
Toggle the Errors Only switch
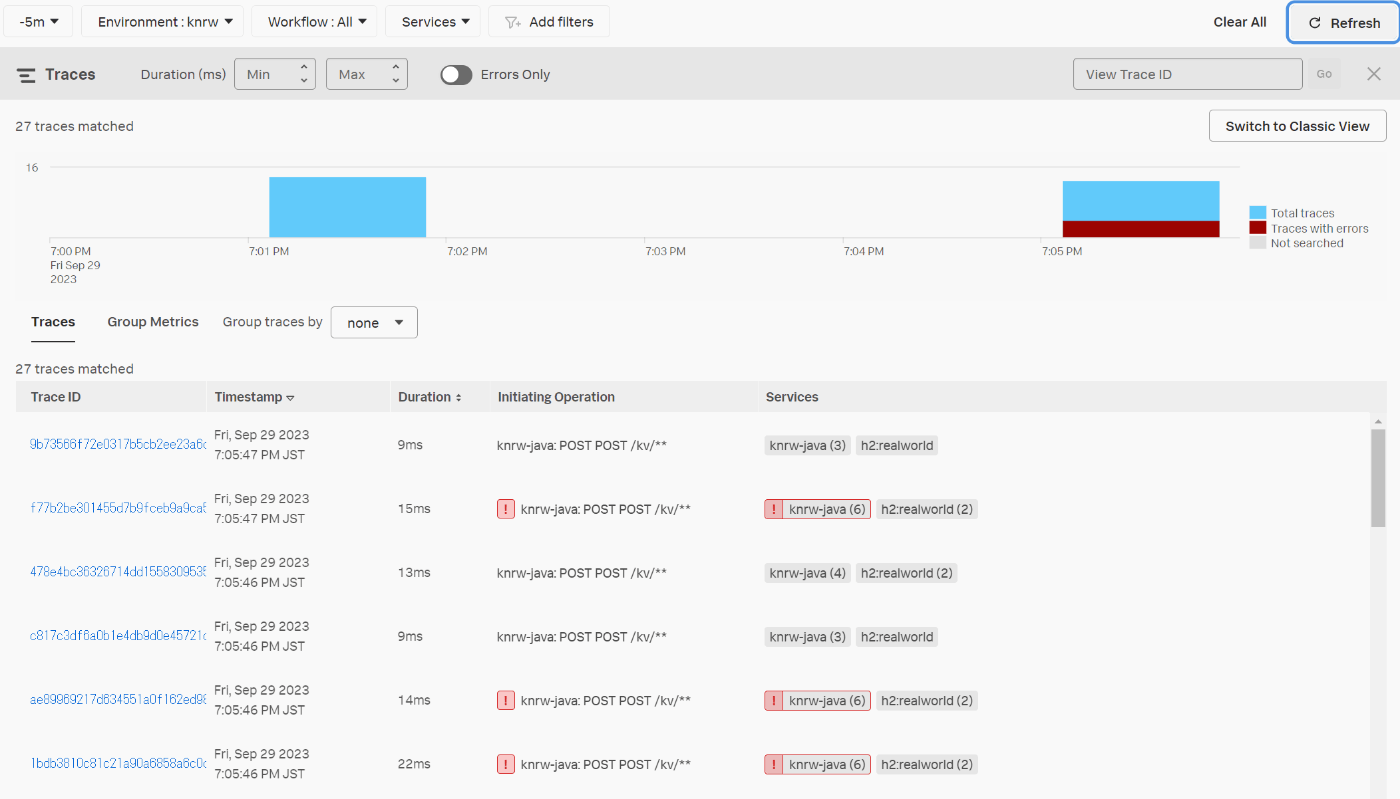pyautogui.click(x=456, y=75)
